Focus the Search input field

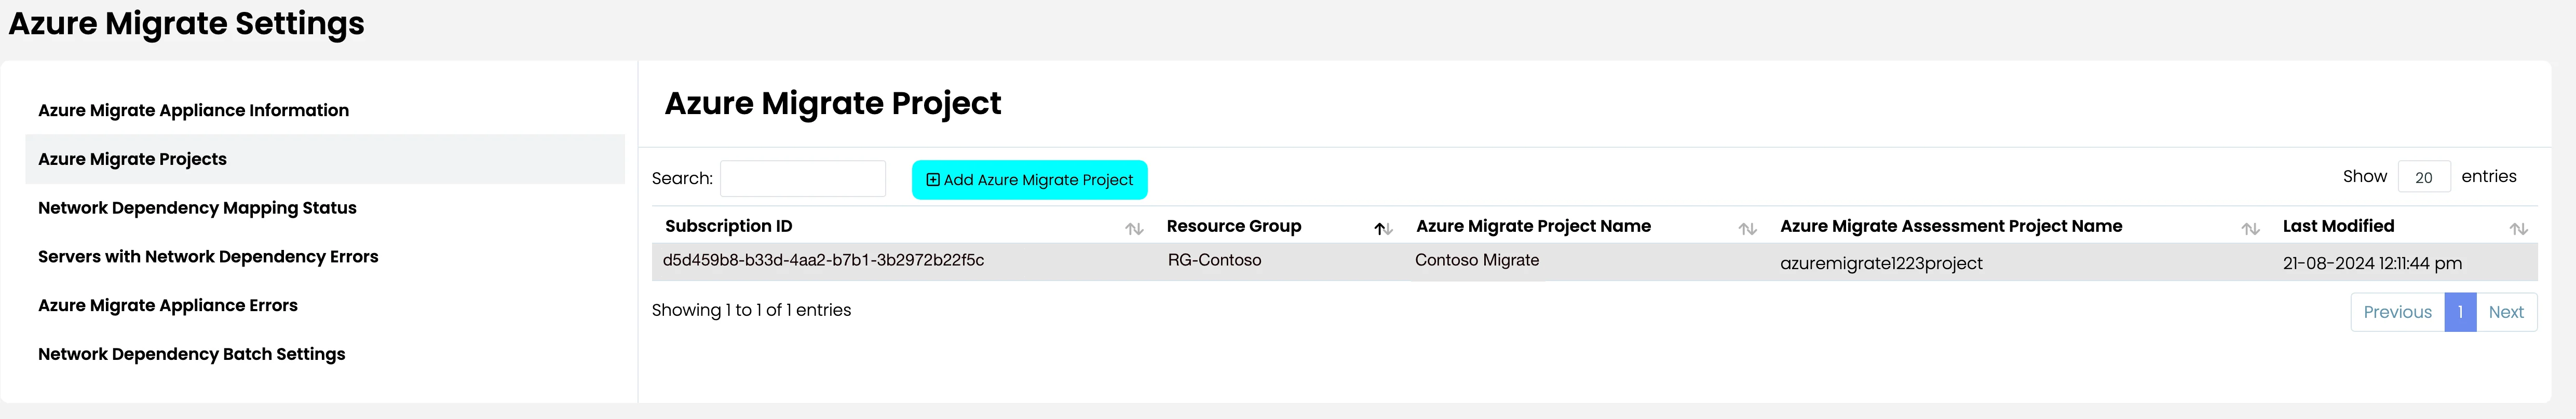click(x=803, y=178)
